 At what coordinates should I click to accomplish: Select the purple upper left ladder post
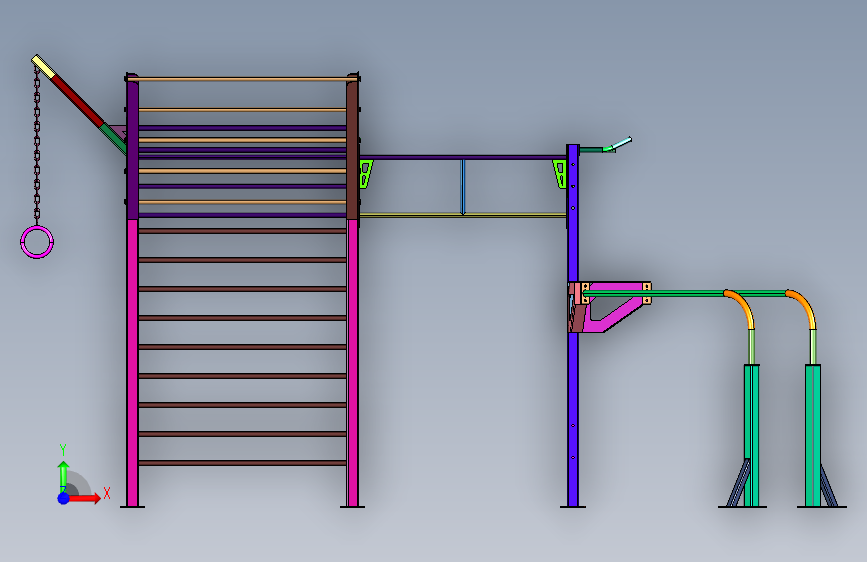pyautogui.click(x=132, y=147)
